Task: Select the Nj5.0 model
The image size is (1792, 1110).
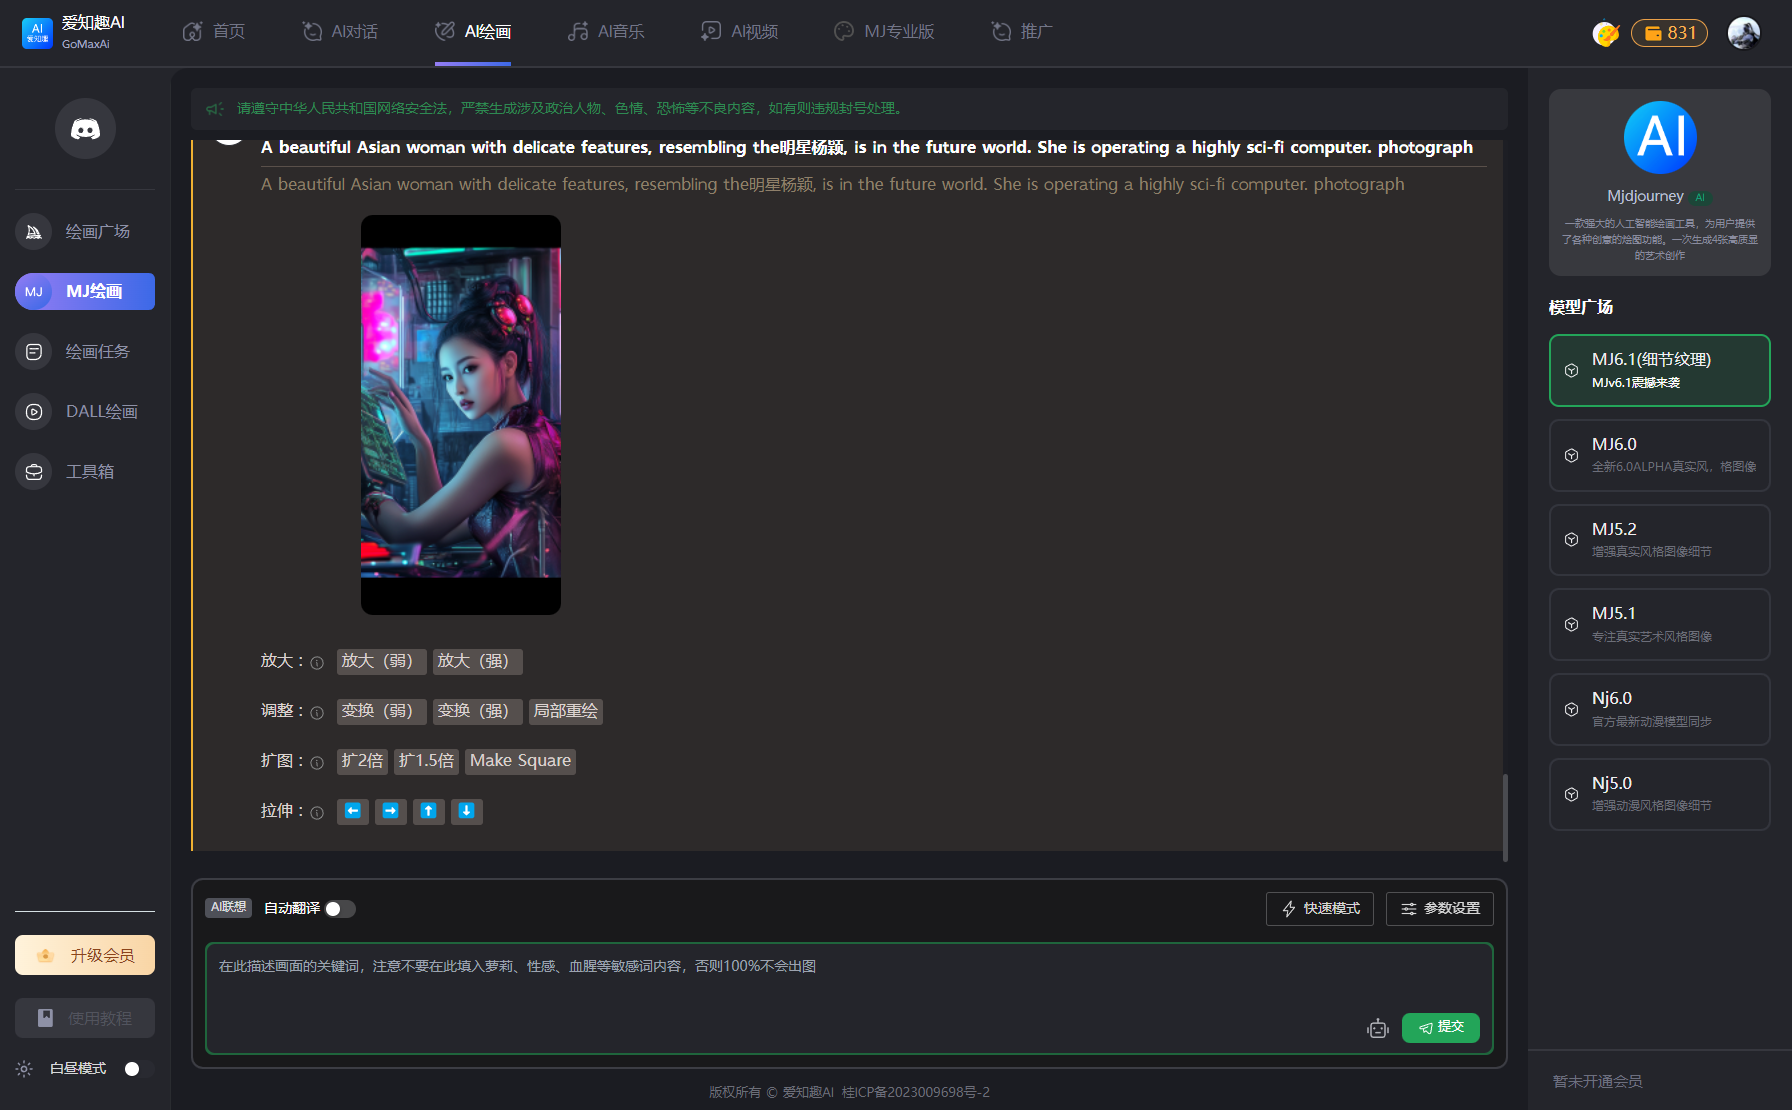Action: (1660, 795)
